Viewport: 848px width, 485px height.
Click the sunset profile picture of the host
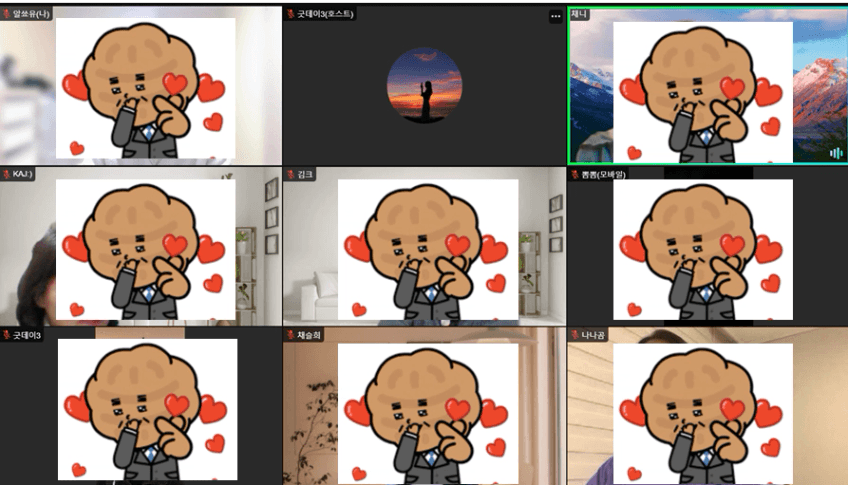point(425,85)
